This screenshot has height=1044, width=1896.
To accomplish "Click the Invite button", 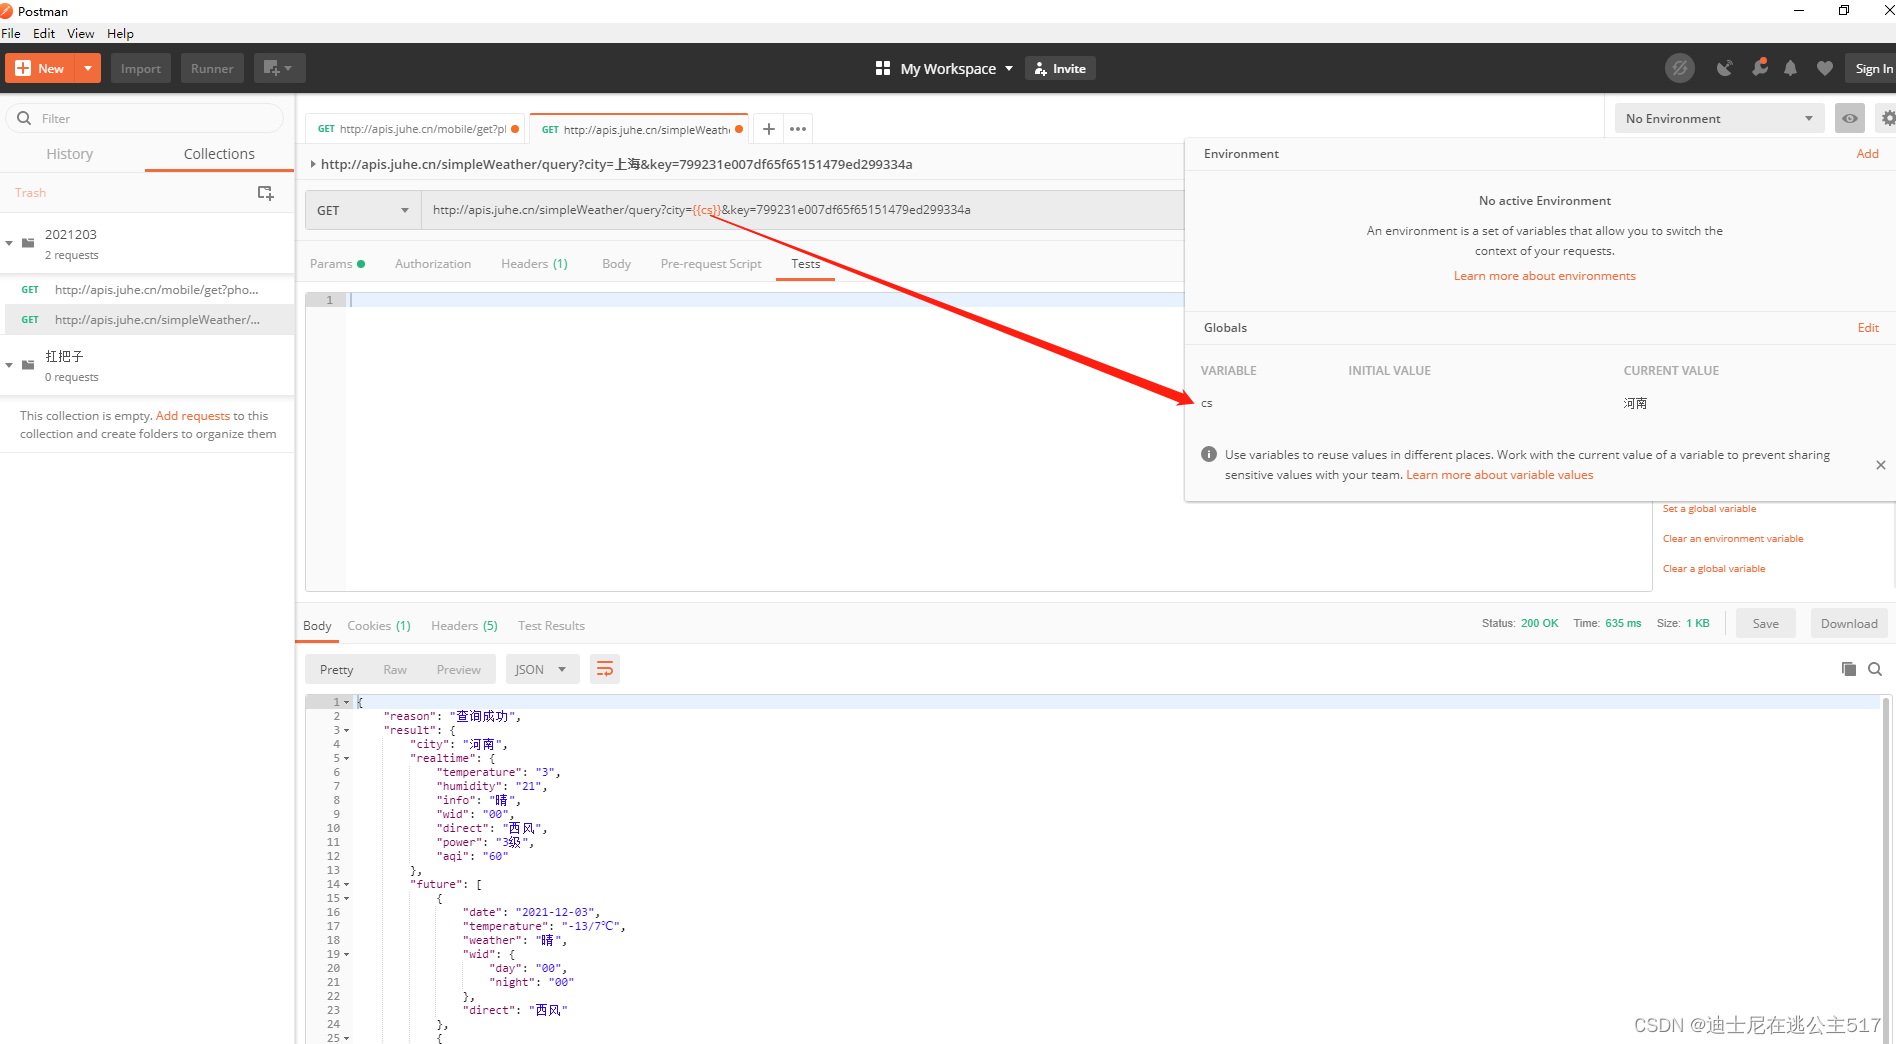I will tap(1060, 68).
